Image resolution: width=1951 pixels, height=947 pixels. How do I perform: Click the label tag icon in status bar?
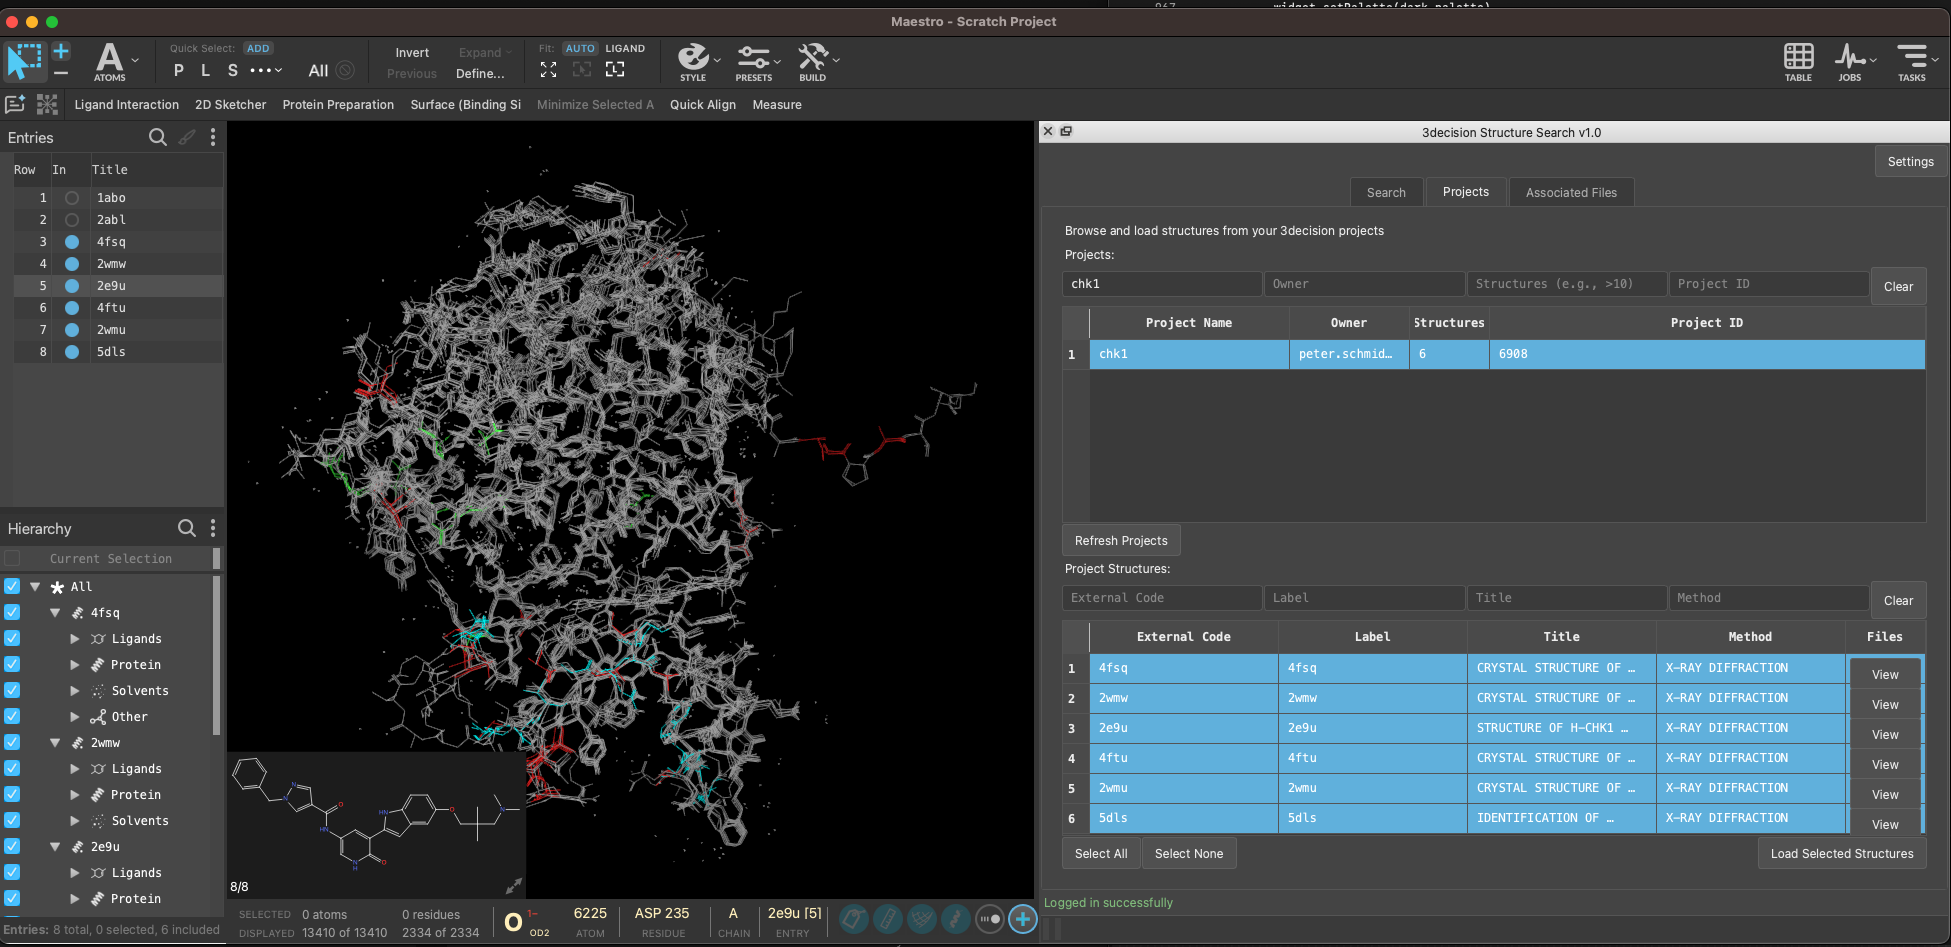pyautogui.click(x=853, y=918)
